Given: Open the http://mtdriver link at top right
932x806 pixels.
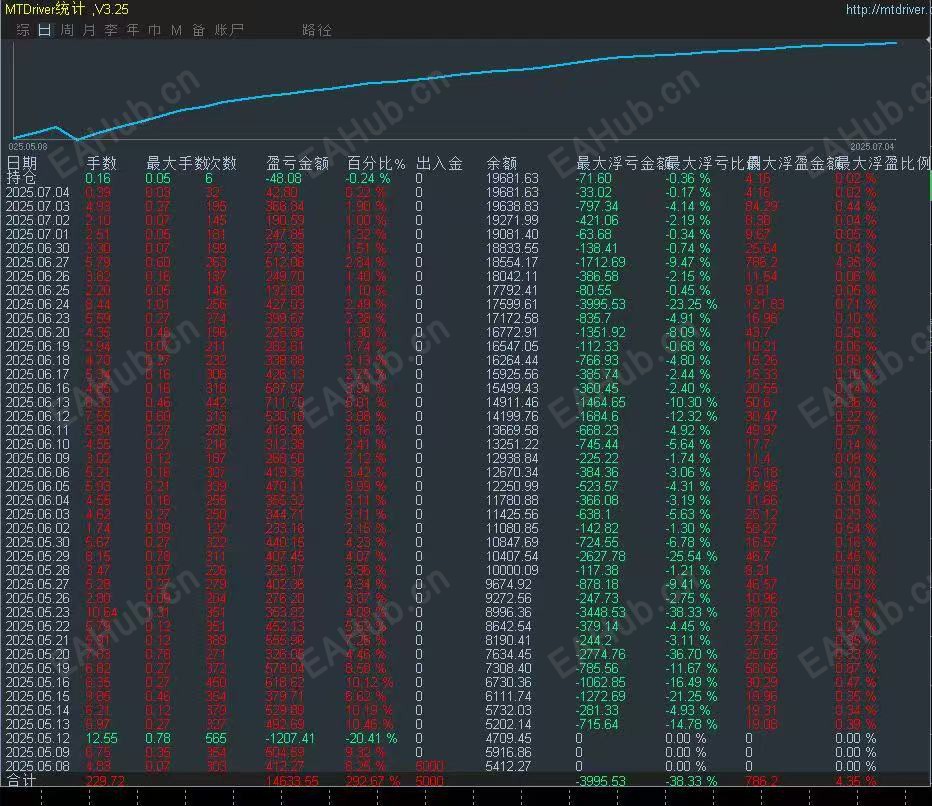Looking at the screenshot, I should [x=888, y=10].
